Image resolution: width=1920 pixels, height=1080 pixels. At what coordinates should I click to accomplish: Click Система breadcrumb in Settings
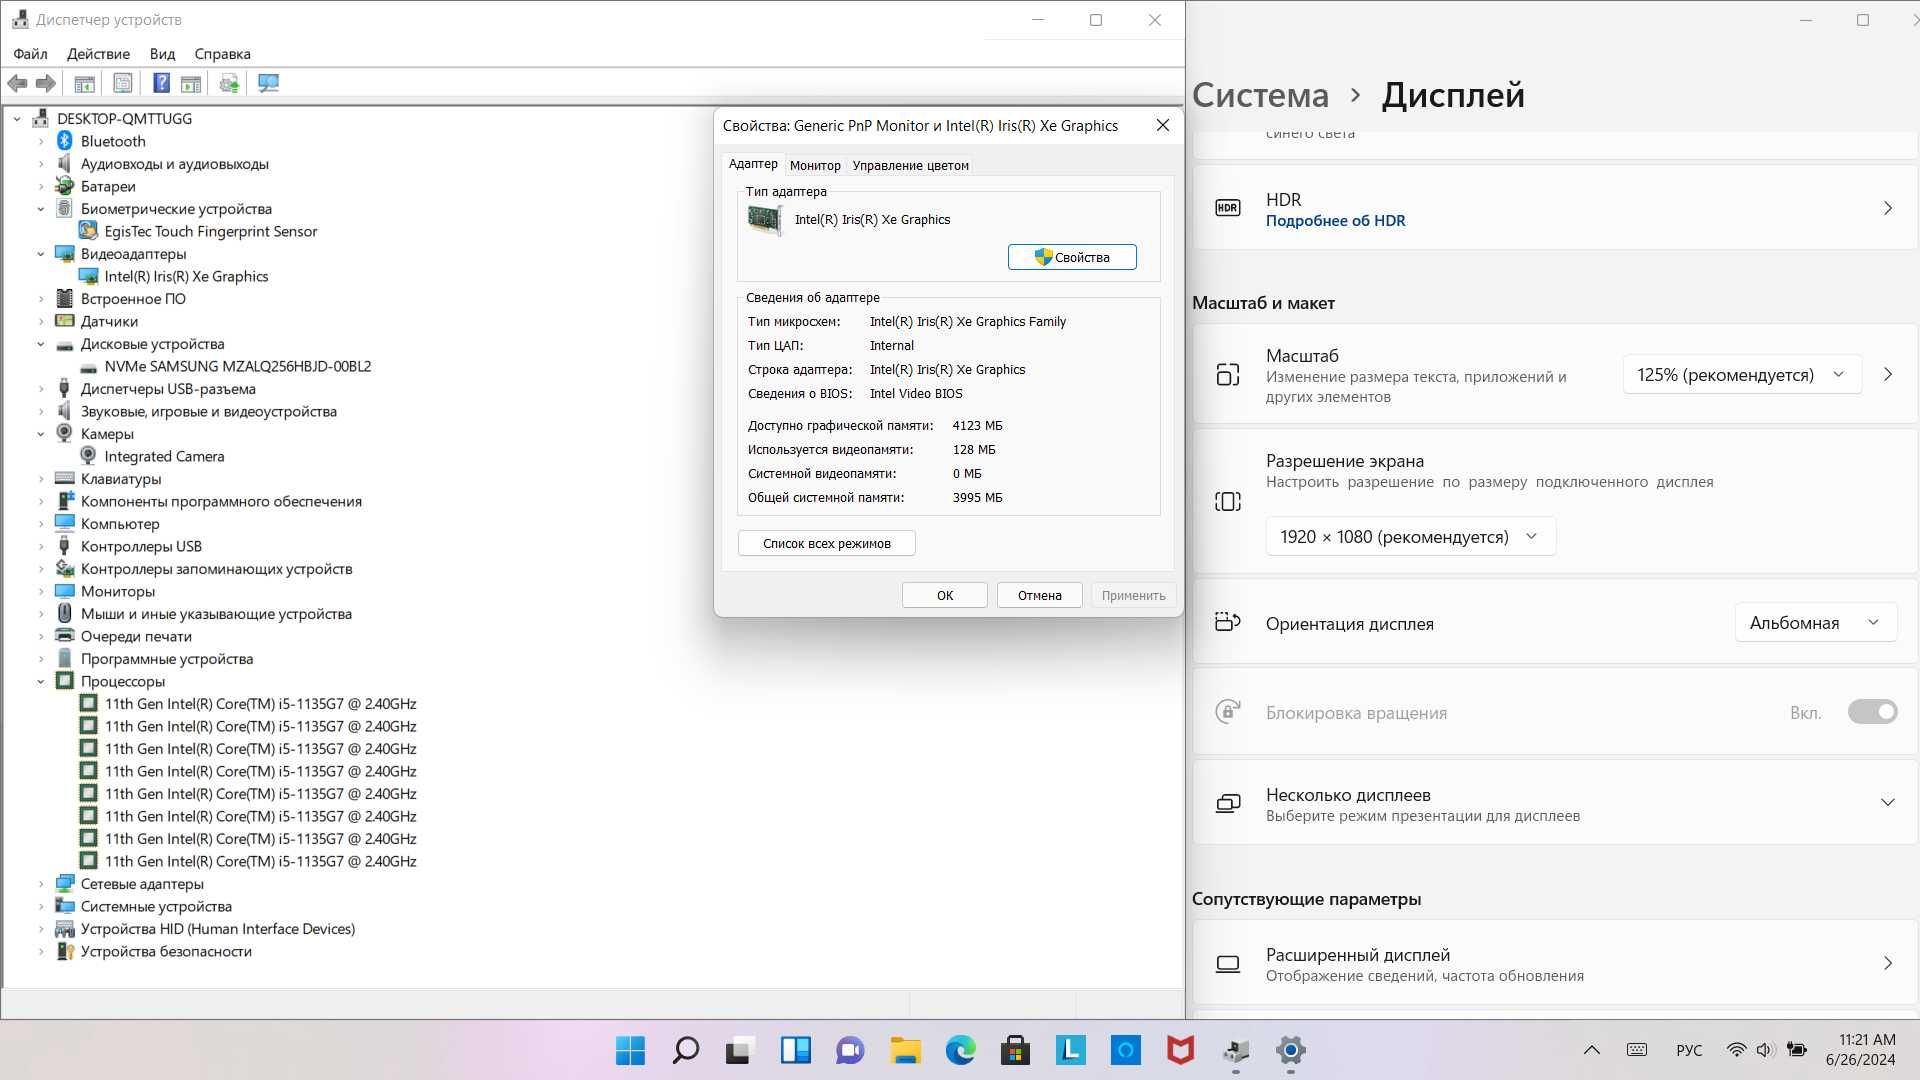click(x=1260, y=95)
